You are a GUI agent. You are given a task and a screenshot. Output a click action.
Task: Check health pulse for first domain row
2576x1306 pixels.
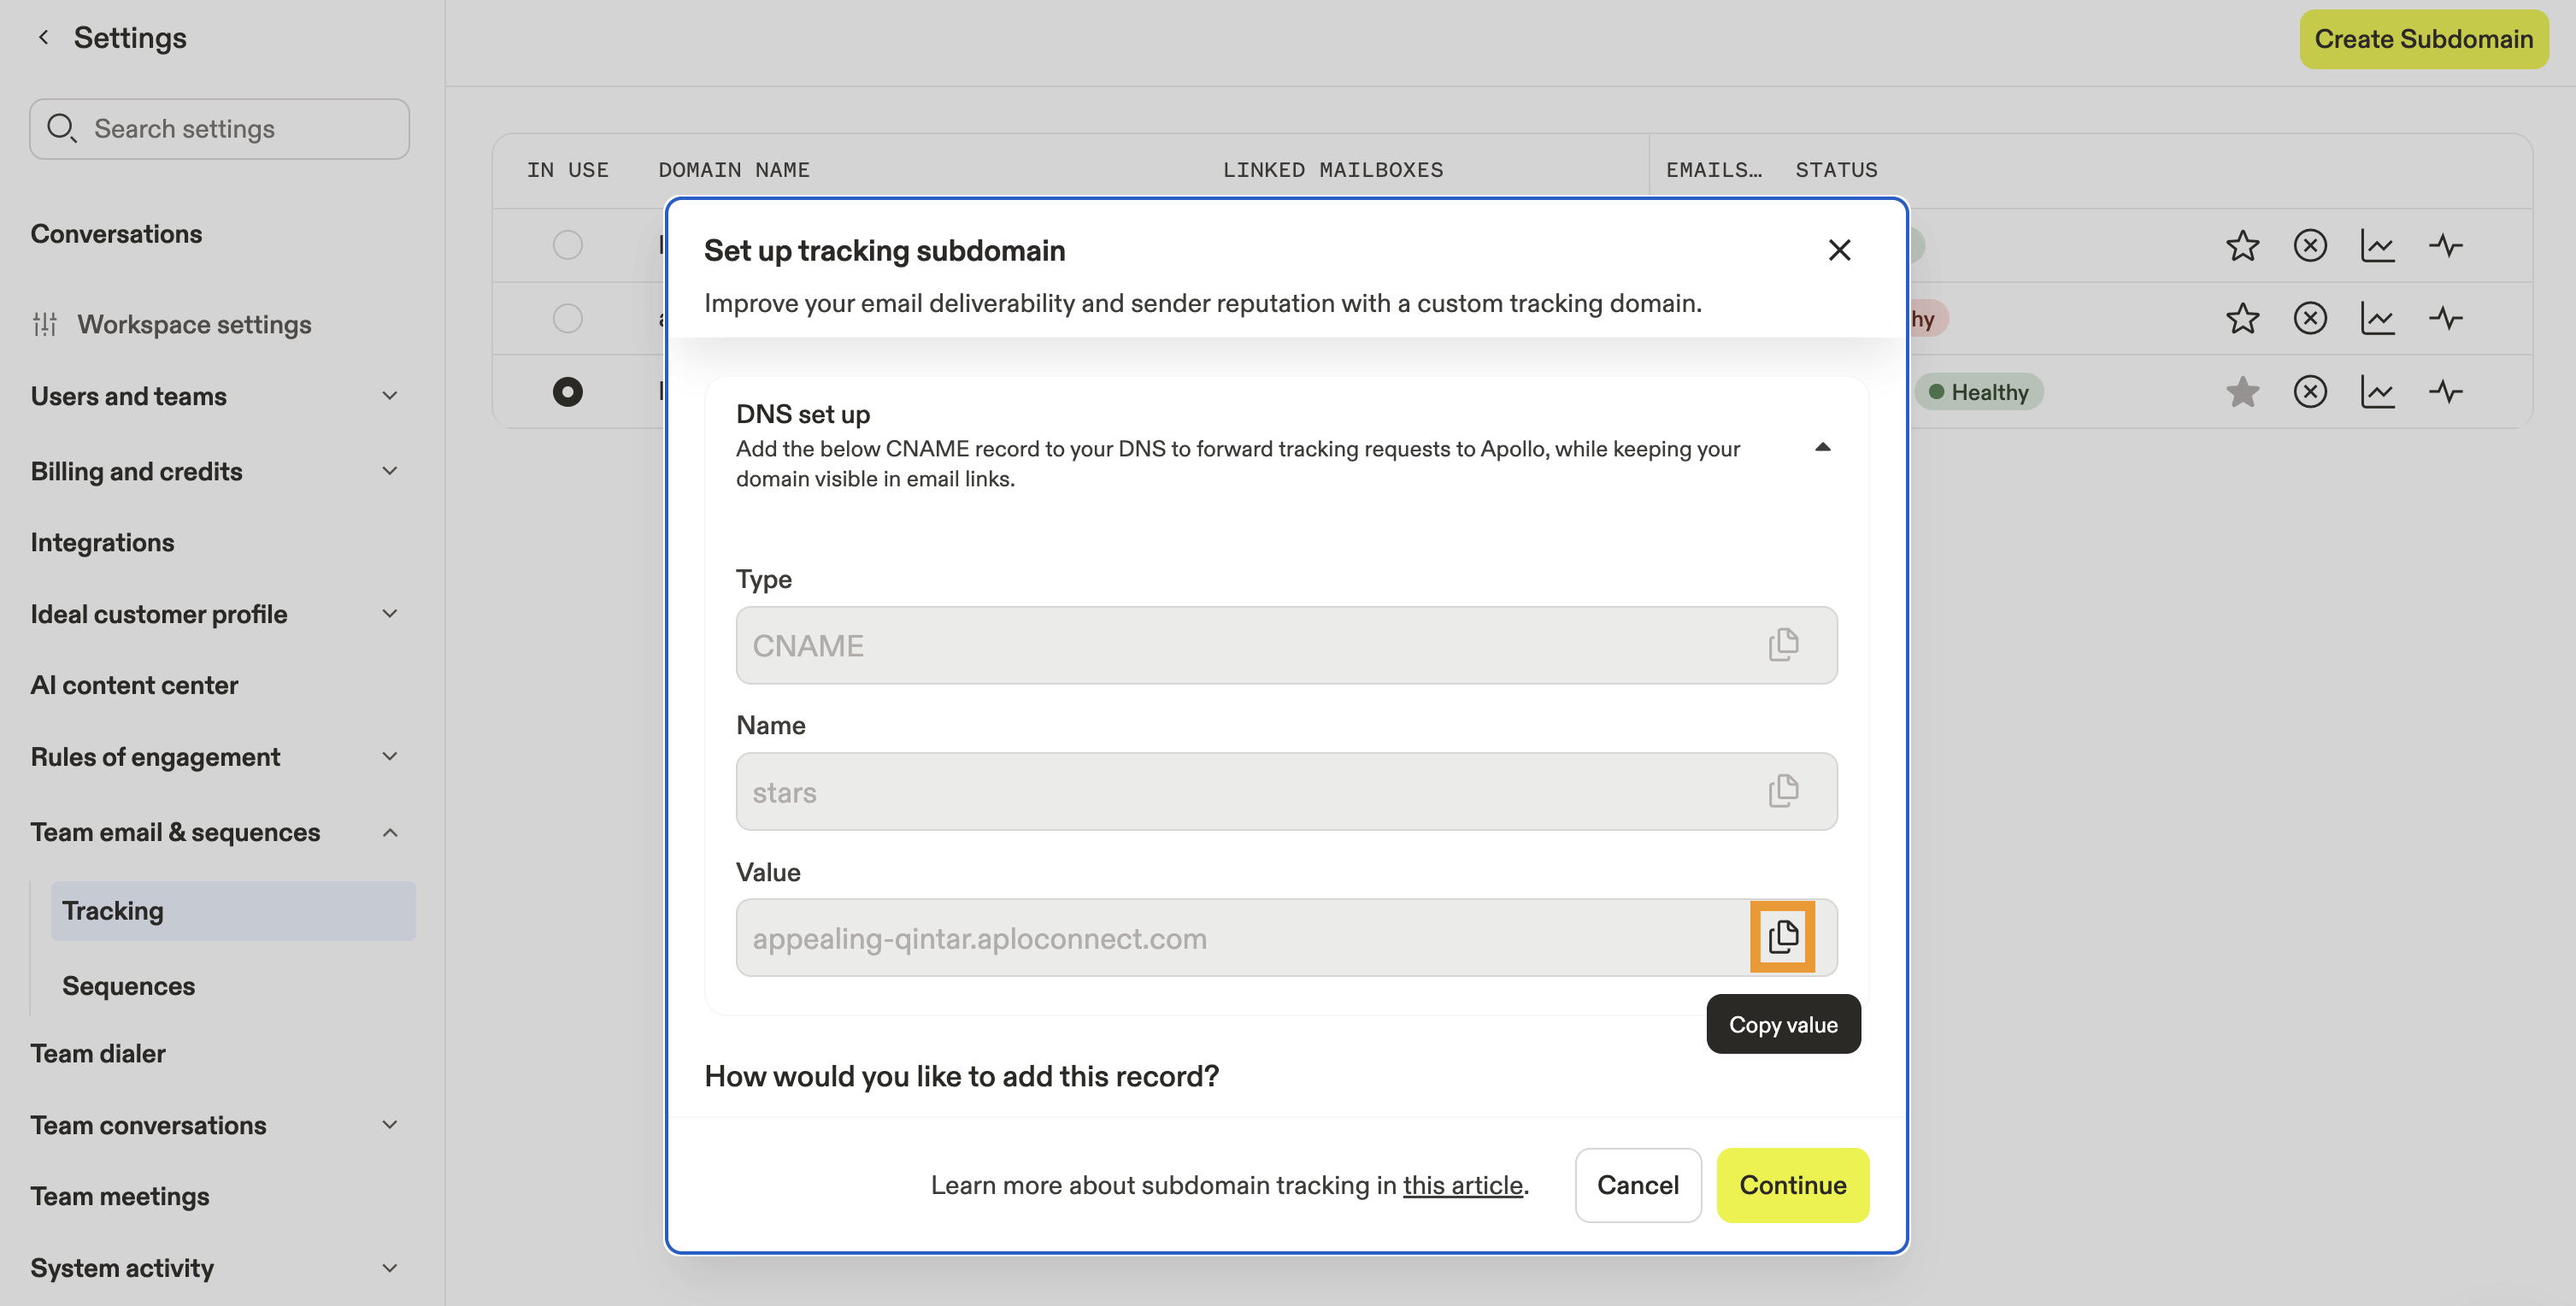click(x=2446, y=245)
